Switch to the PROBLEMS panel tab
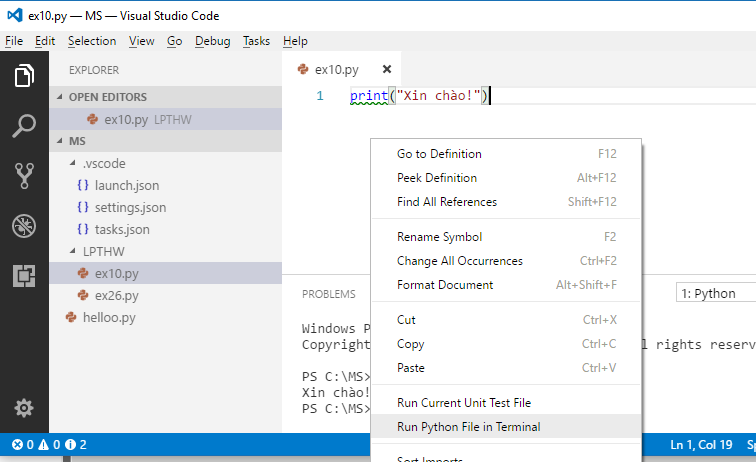 coord(329,294)
